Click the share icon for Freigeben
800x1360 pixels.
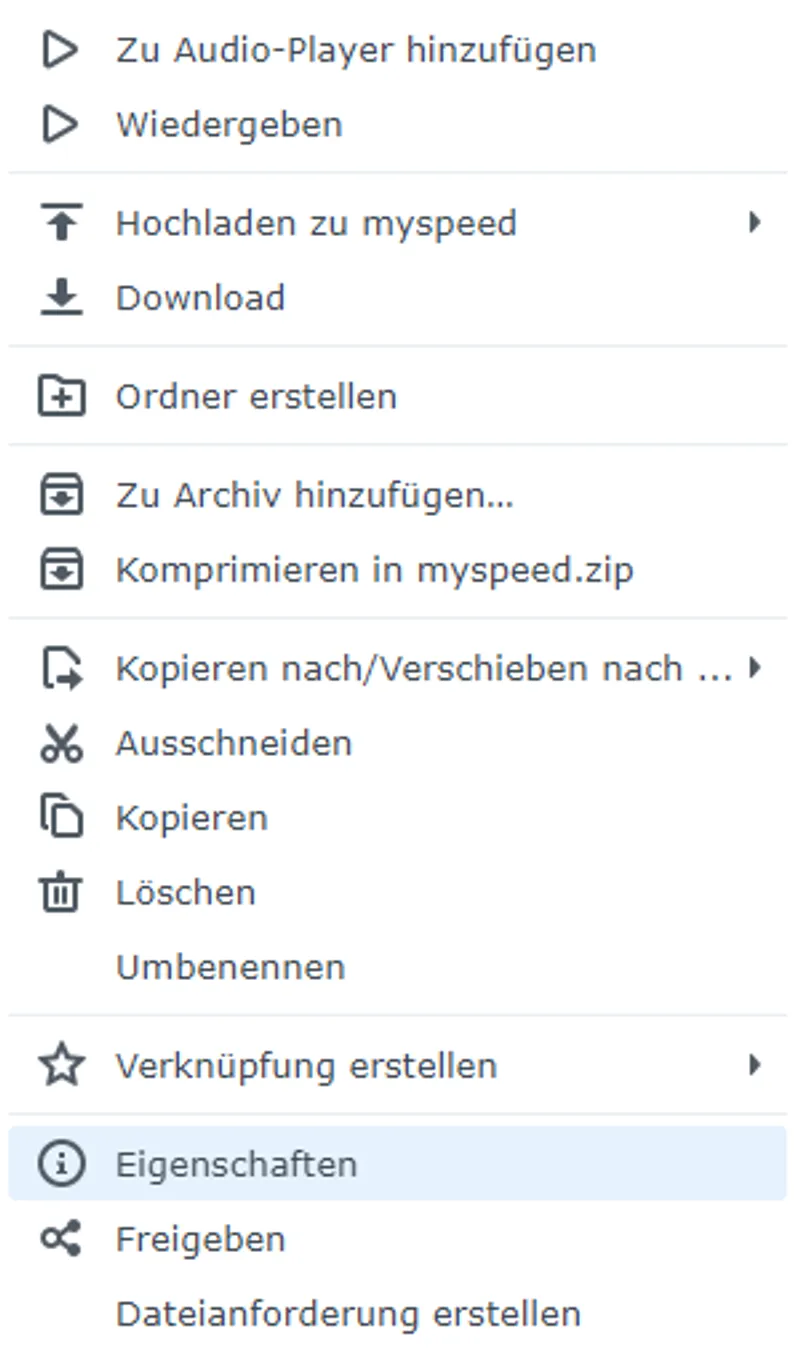60,1238
